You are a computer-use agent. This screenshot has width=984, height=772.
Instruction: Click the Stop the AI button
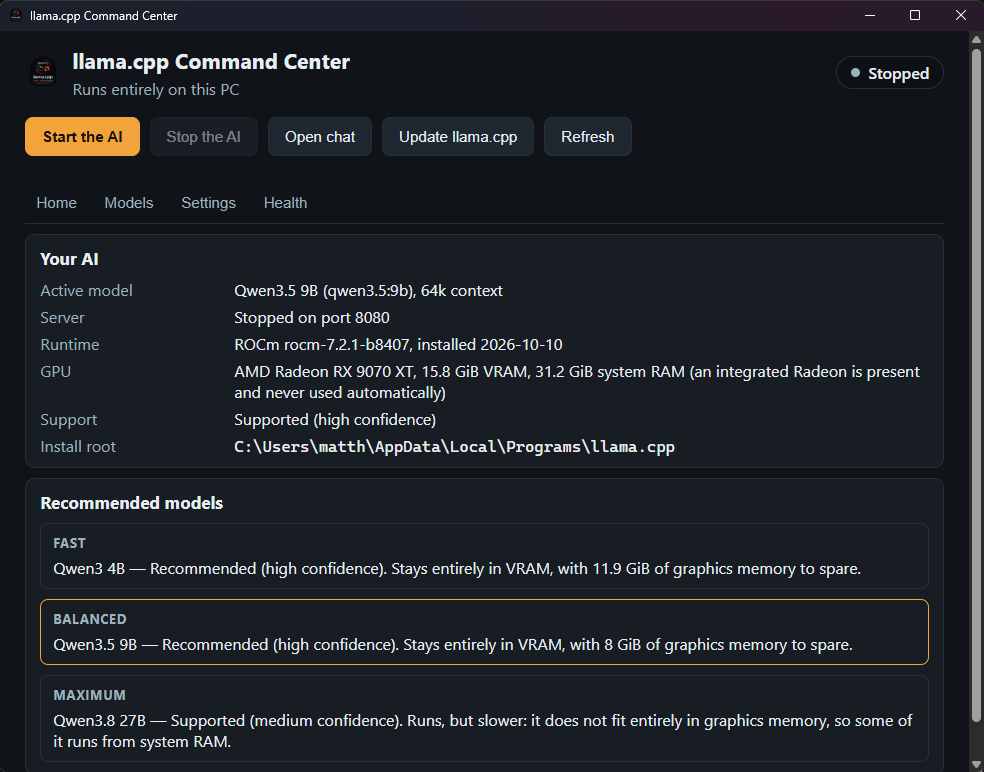(203, 136)
